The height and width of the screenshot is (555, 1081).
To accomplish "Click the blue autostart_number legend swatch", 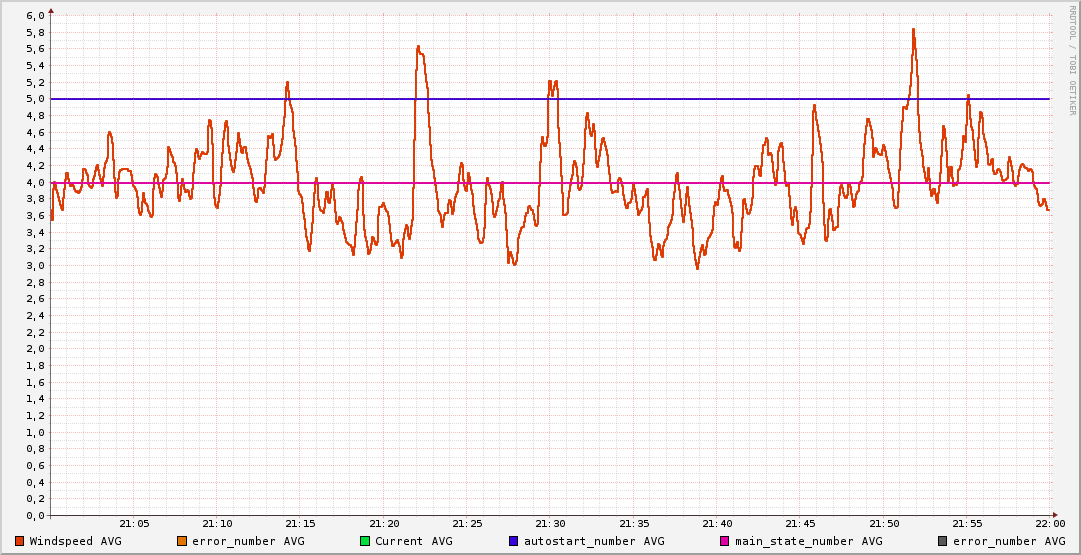I will 514,541.
